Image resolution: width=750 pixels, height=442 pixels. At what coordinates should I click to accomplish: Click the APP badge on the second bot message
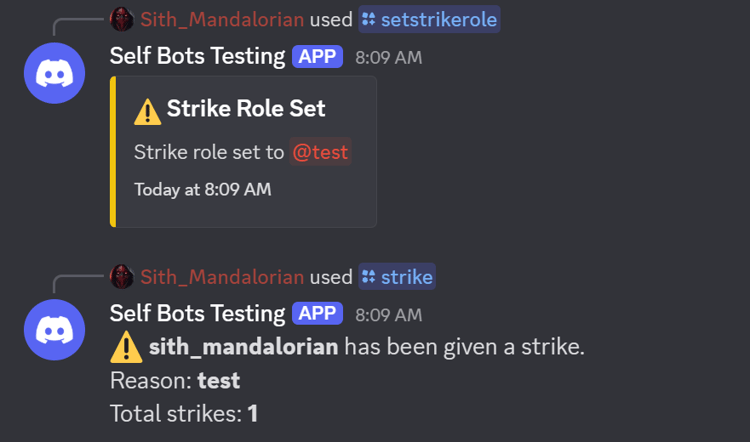coord(318,314)
